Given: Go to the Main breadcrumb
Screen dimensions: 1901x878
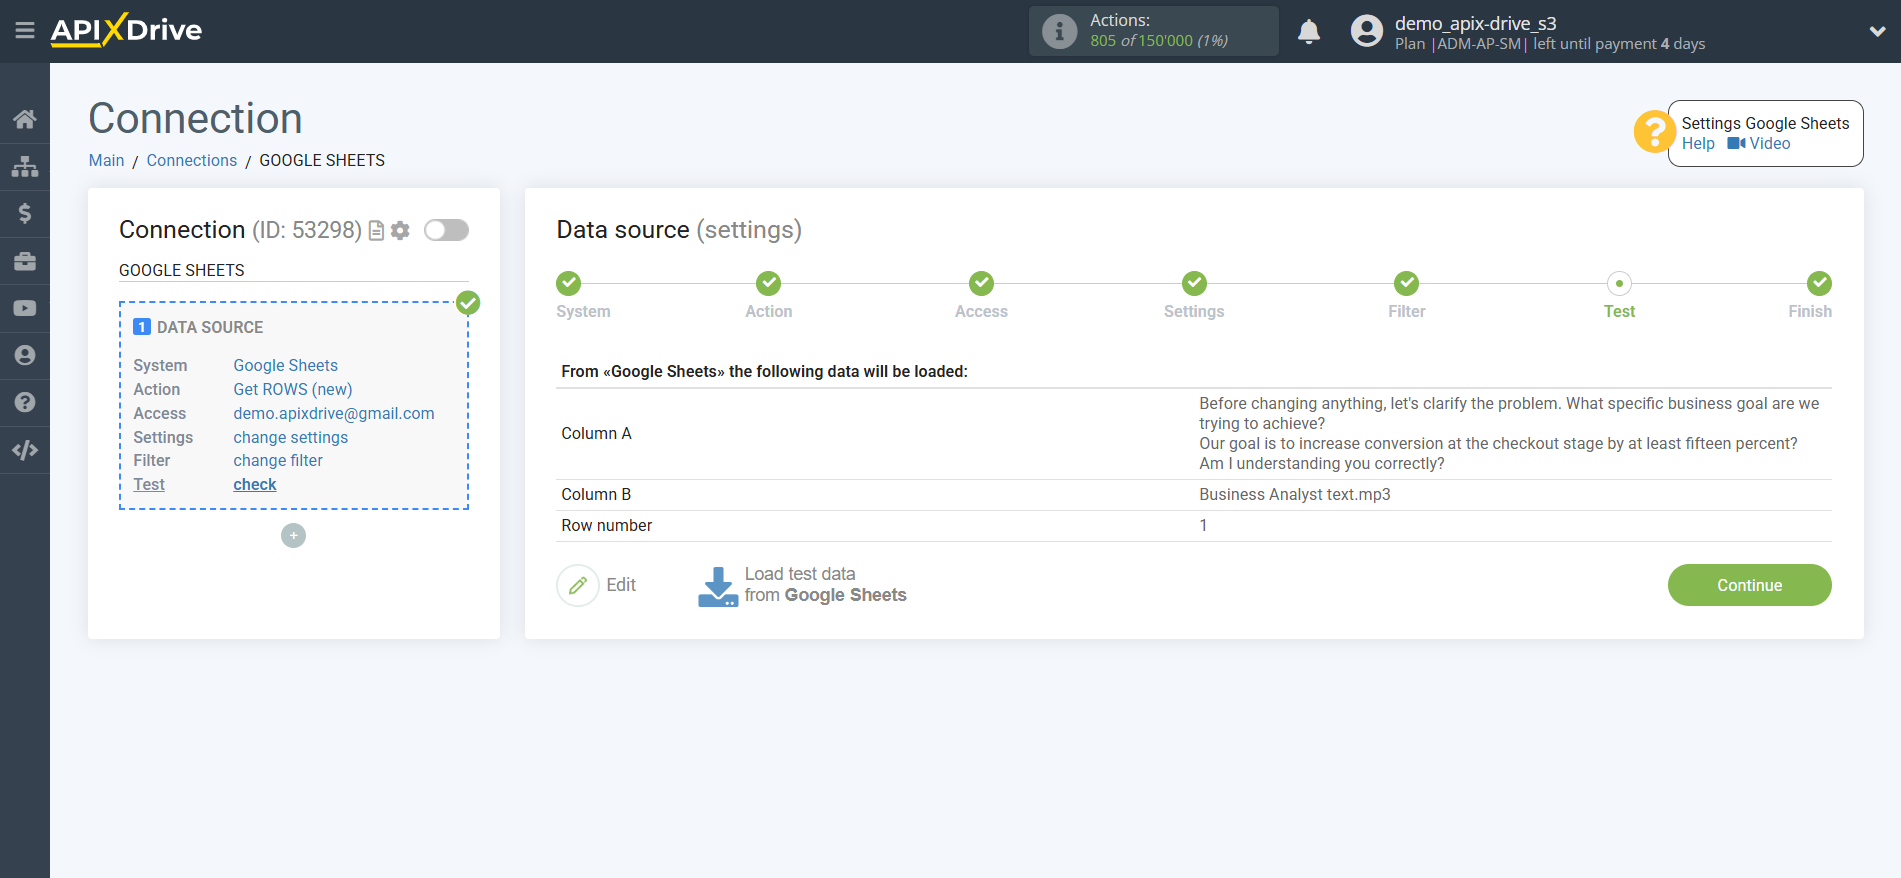Looking at the screenshot, I should 106,160.
